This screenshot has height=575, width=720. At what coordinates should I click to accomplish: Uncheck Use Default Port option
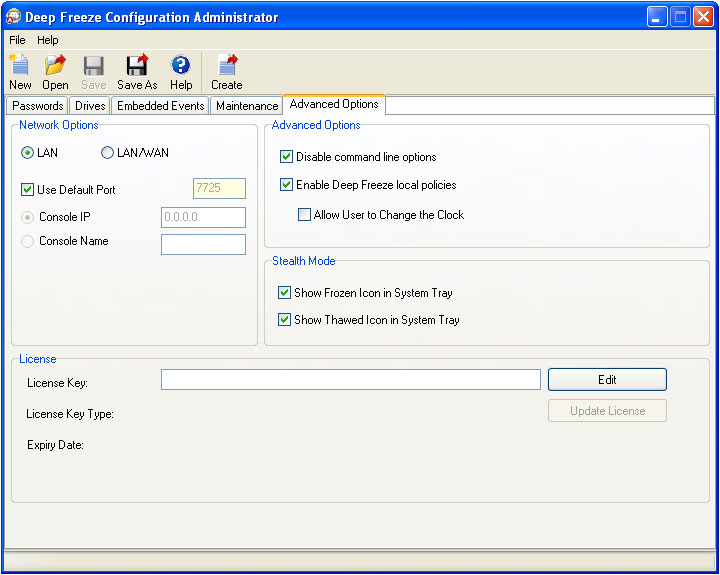click(x=27, y=189)
